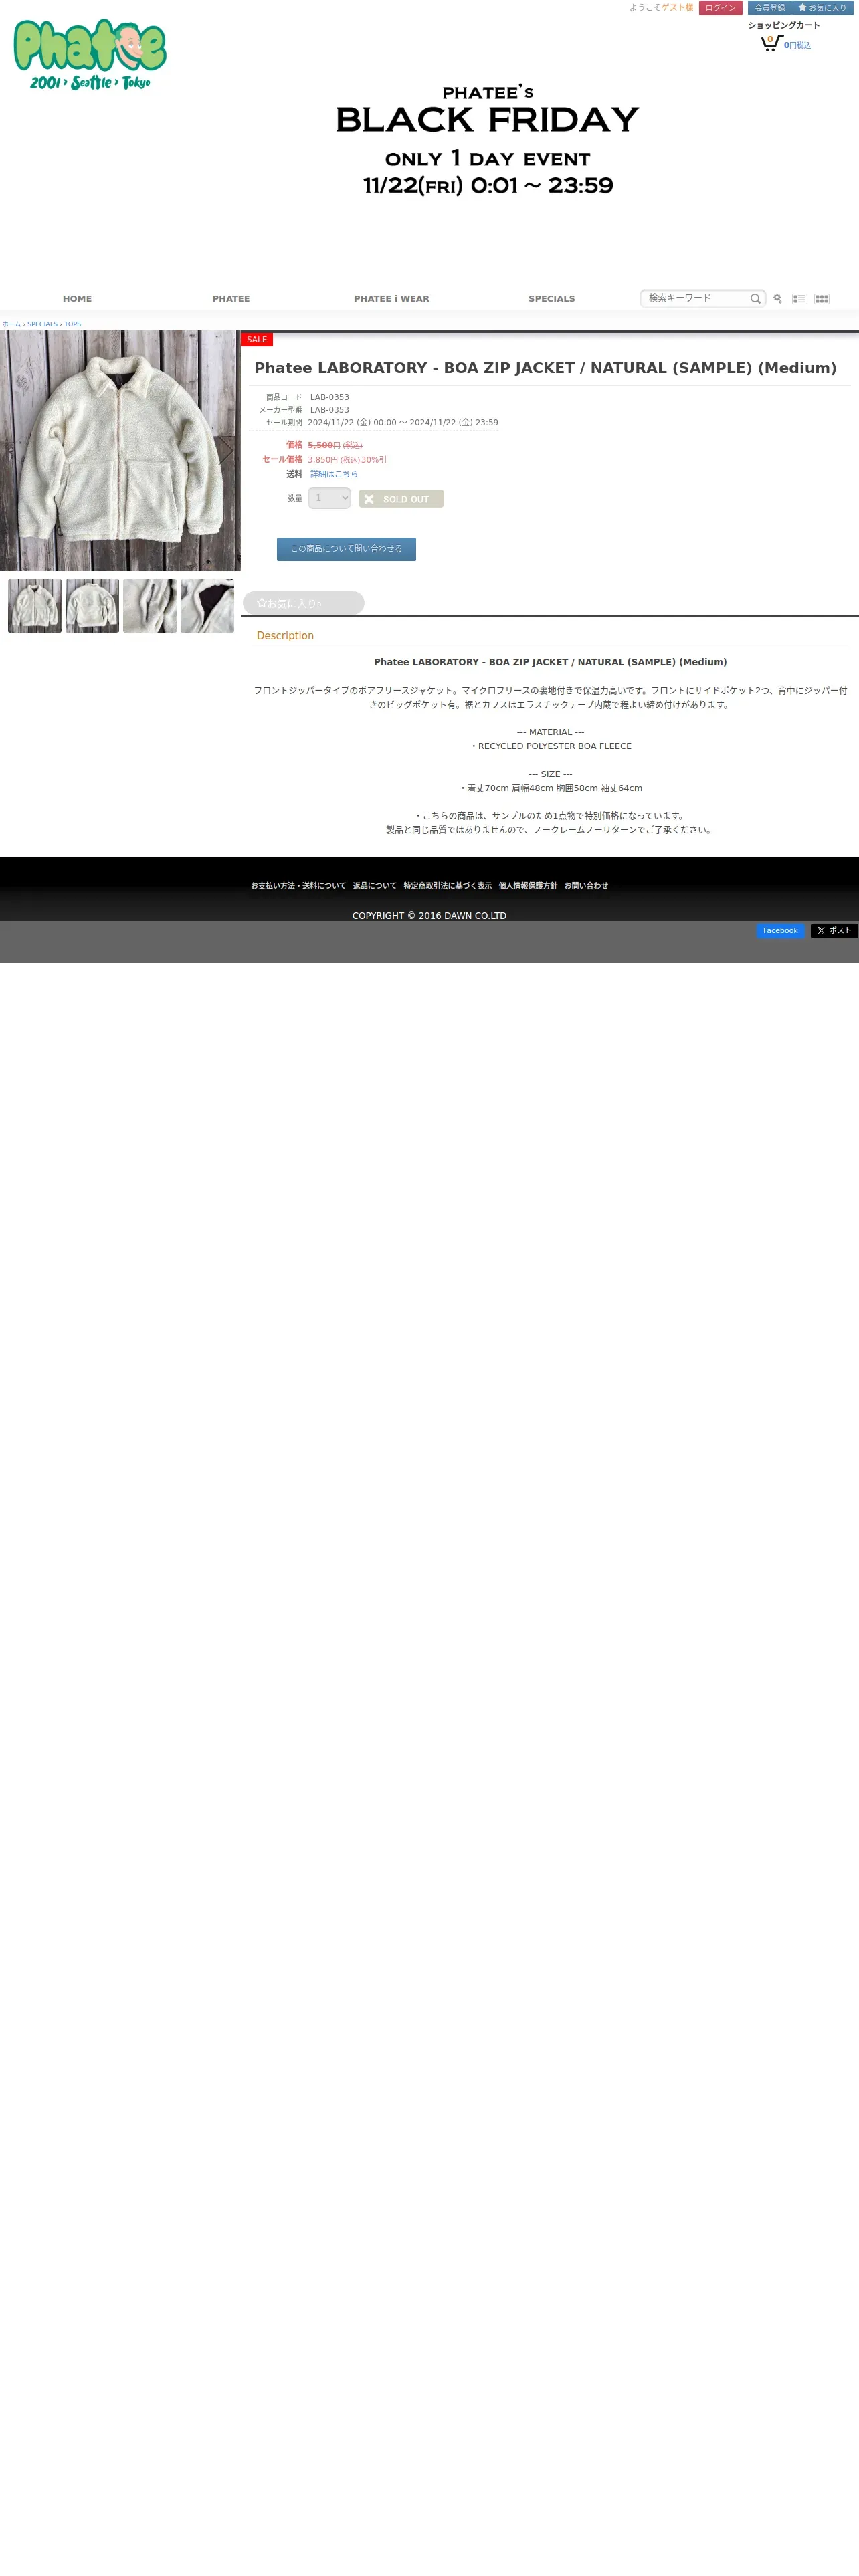This screenshot has width=859, height=2576.
Task: Add product to お気に入り favorites
Action: pos(303,603)
